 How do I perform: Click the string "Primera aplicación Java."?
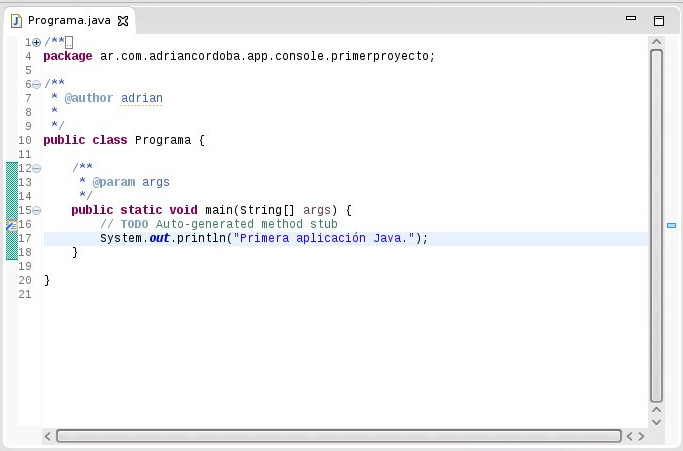(324, 238)
